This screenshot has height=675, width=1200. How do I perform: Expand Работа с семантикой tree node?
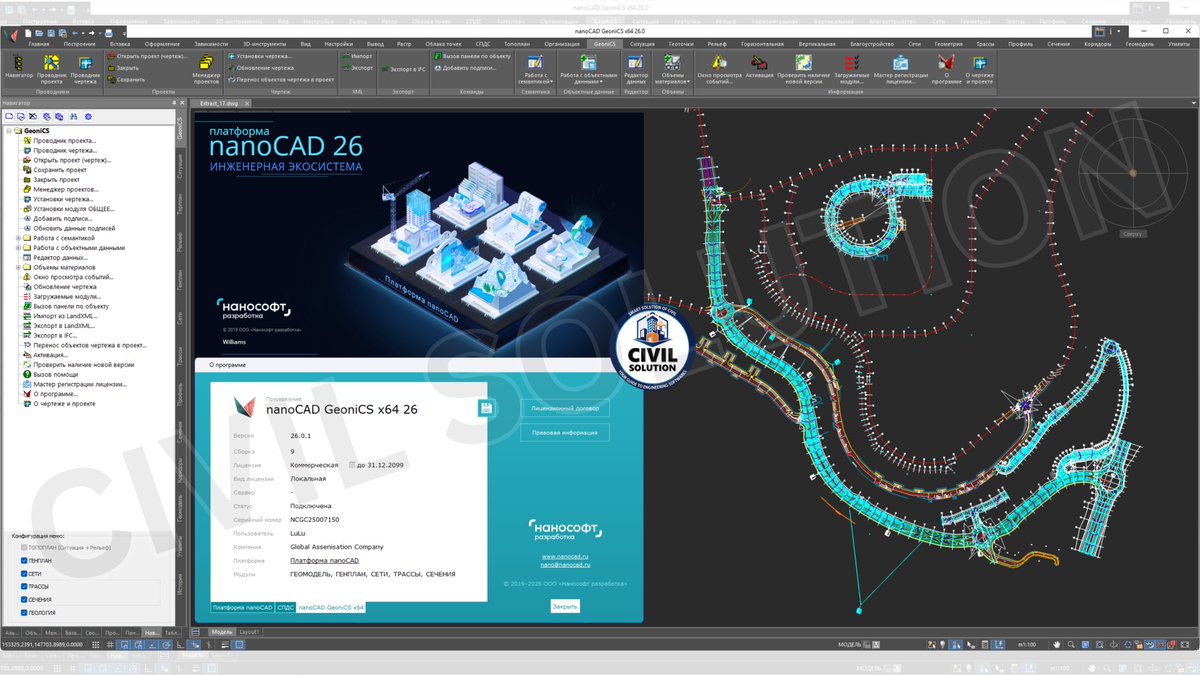pos(17,239)
